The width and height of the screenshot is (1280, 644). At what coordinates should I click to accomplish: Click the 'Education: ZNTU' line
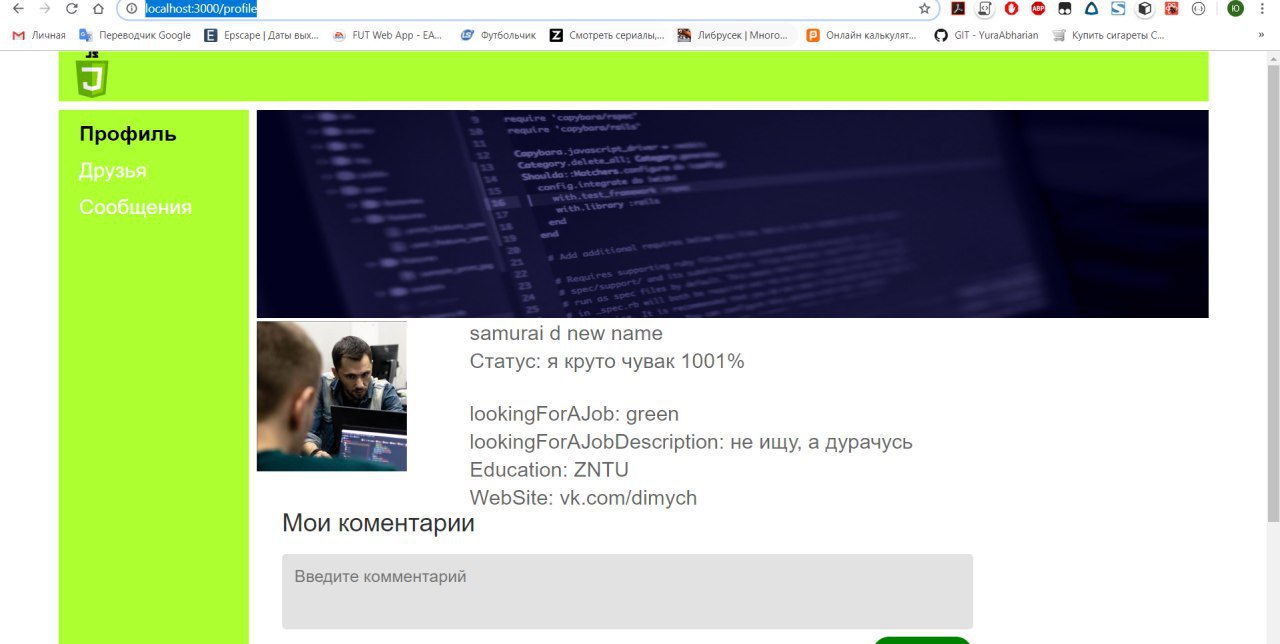pos(549,470)
